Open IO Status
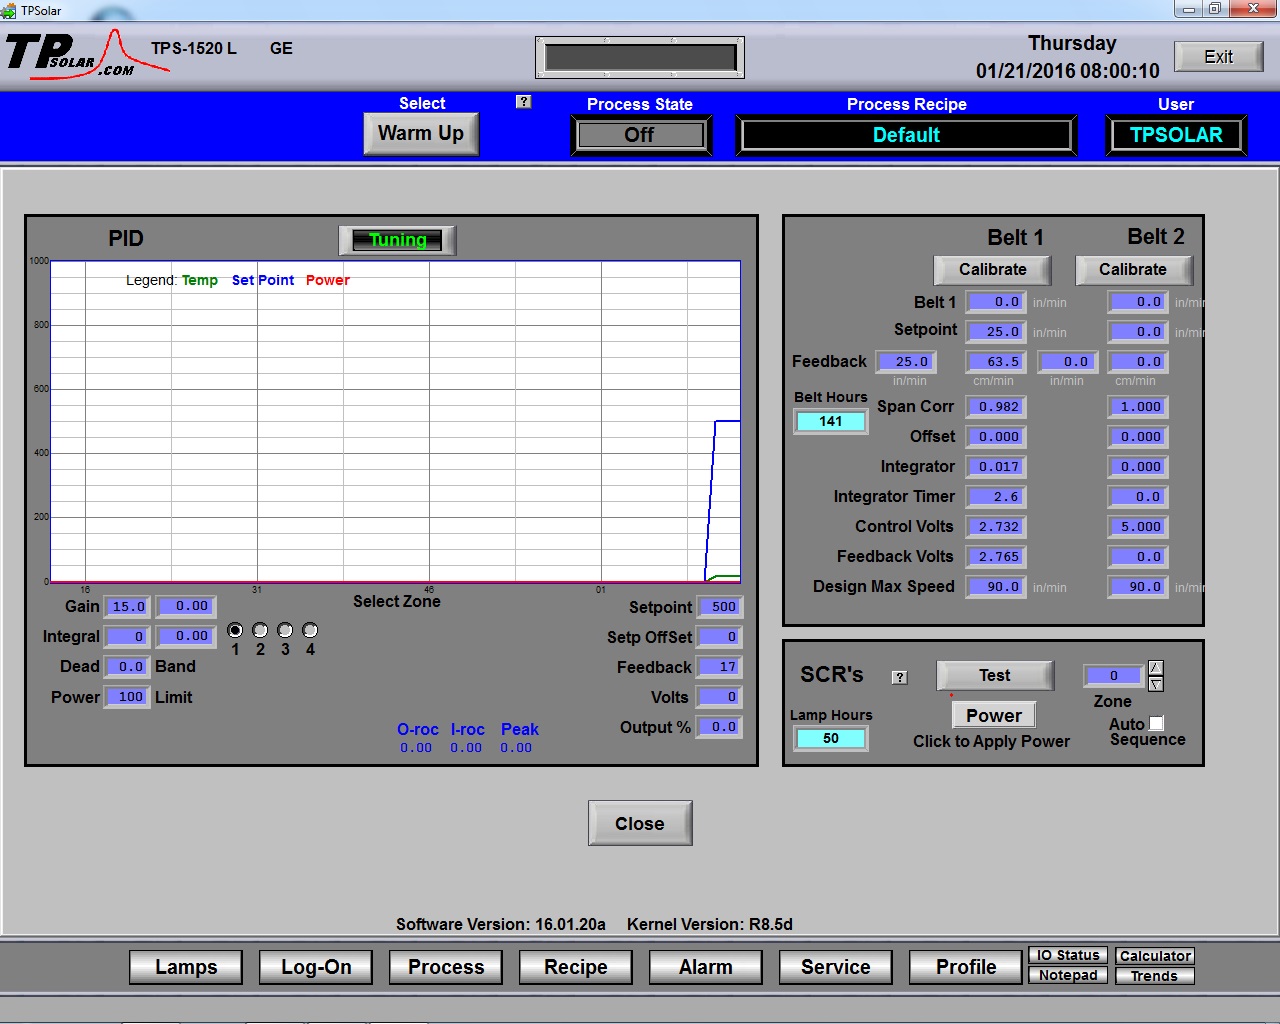Screen dimensions: 1280x1024 (1068, 955)
